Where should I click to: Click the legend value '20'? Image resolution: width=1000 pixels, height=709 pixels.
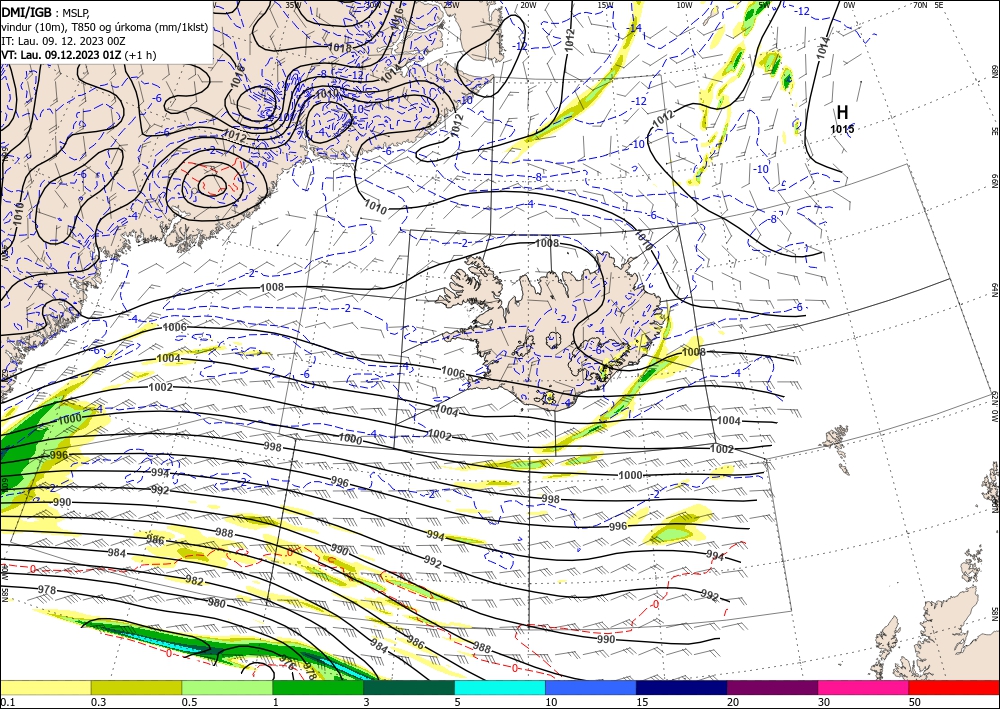tap(733, 702)
